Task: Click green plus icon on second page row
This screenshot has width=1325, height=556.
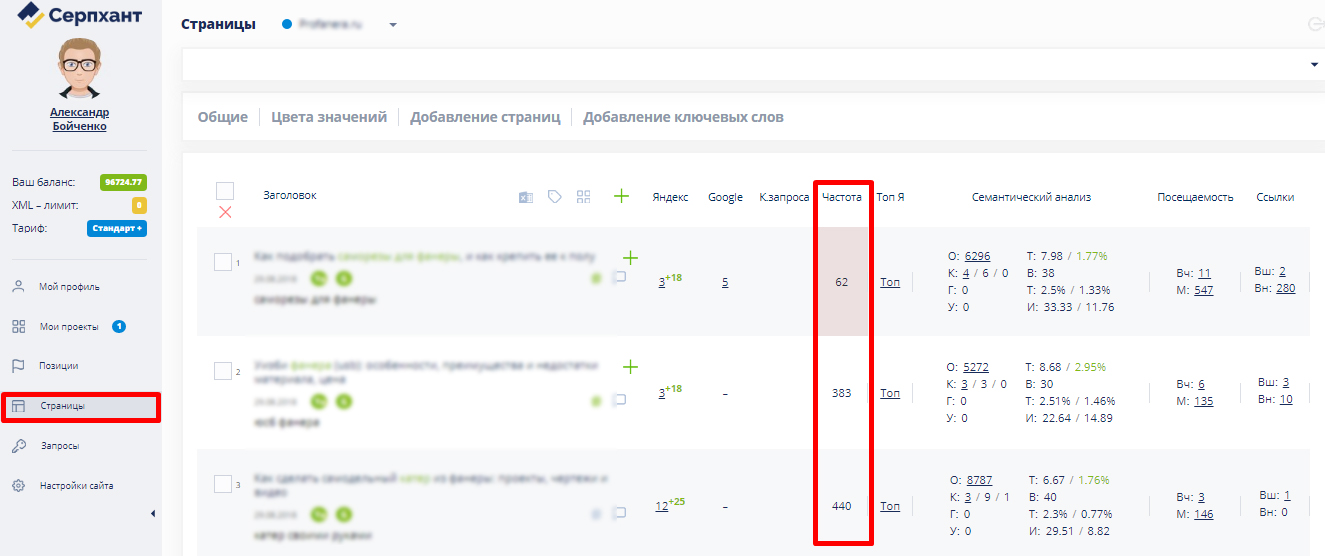Action: 630,367
